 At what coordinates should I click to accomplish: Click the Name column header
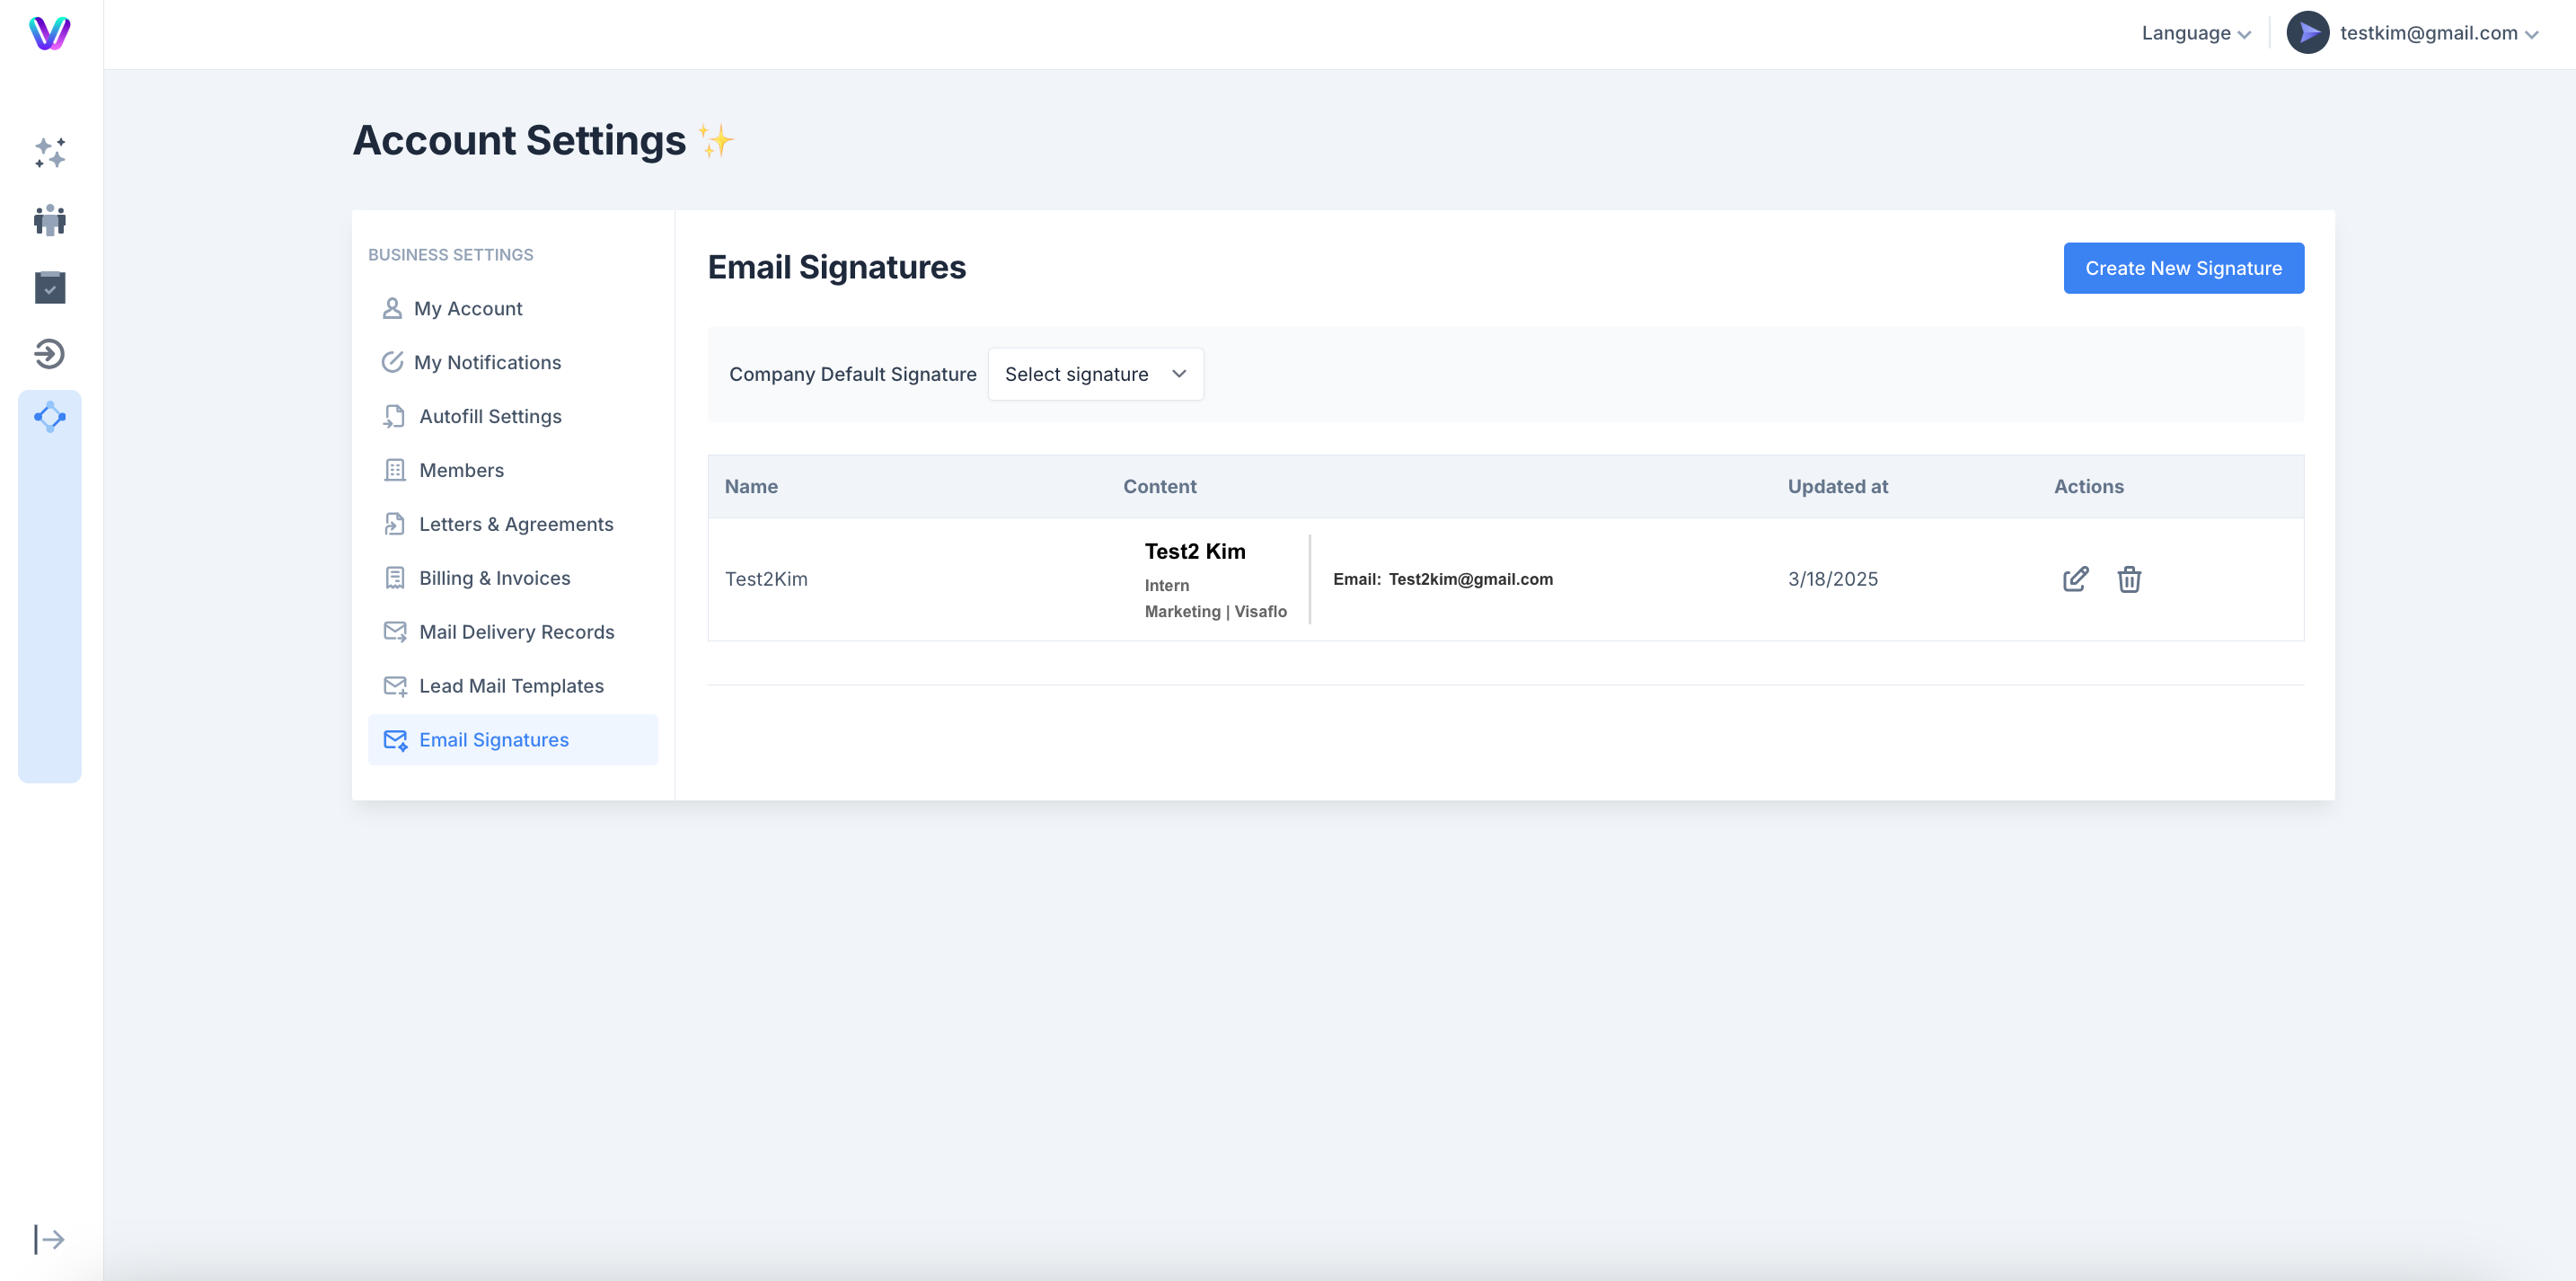[x=751, y=487]
